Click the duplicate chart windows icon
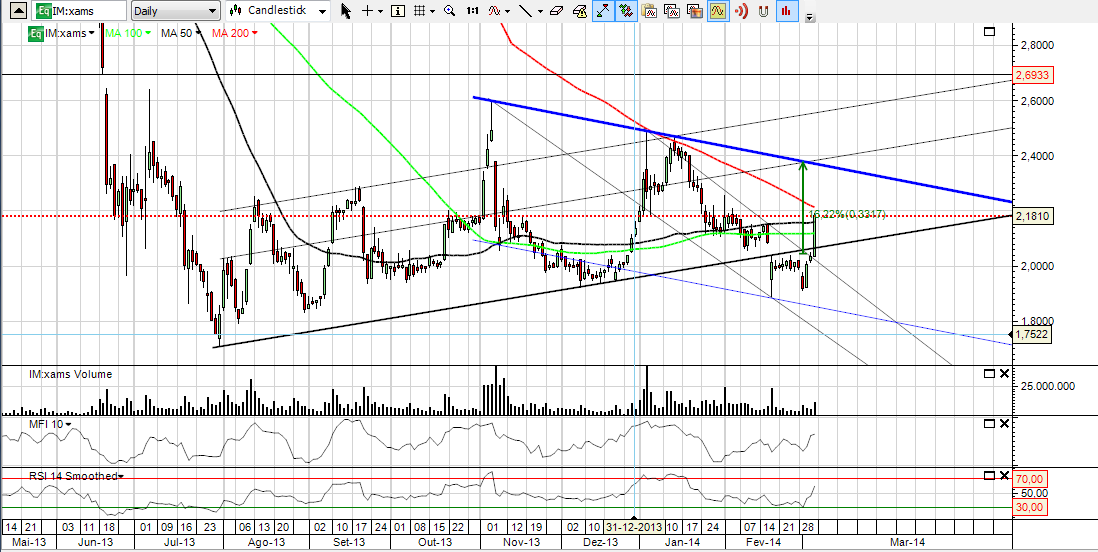 tap(672, 11)
